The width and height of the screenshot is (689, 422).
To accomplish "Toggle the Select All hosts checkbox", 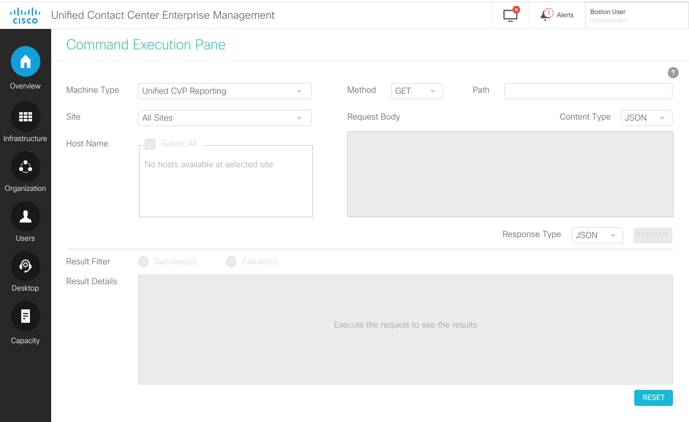I will tap(150, 144).
